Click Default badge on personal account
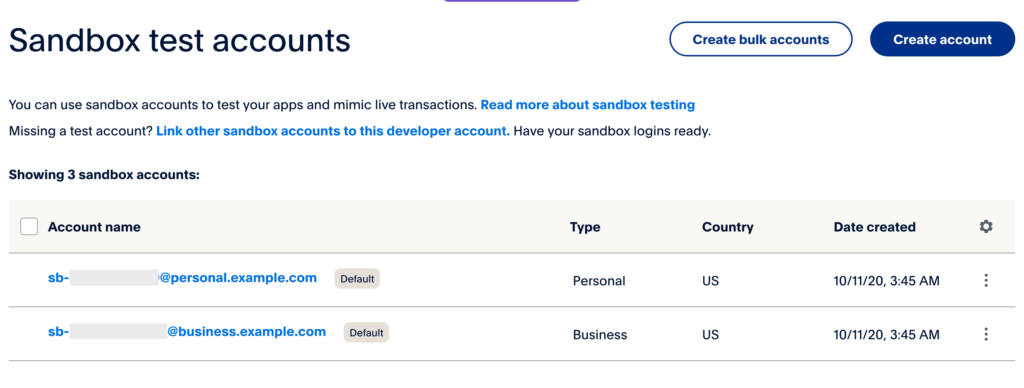 tap(357, 279)
